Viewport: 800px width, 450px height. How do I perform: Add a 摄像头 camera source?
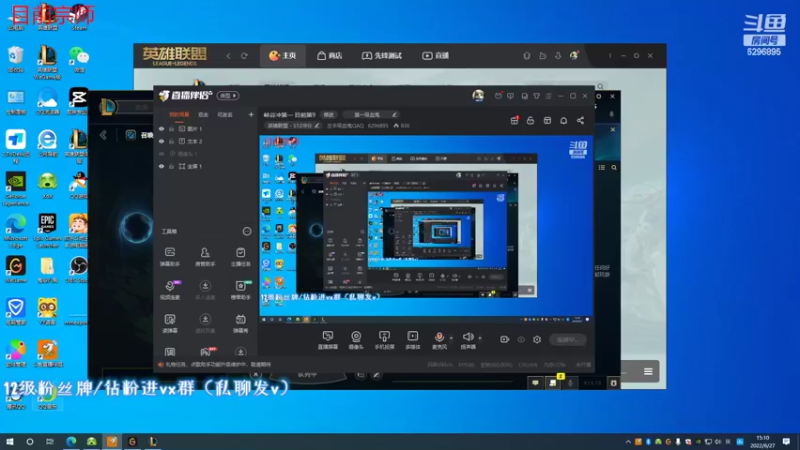[356, 340]
